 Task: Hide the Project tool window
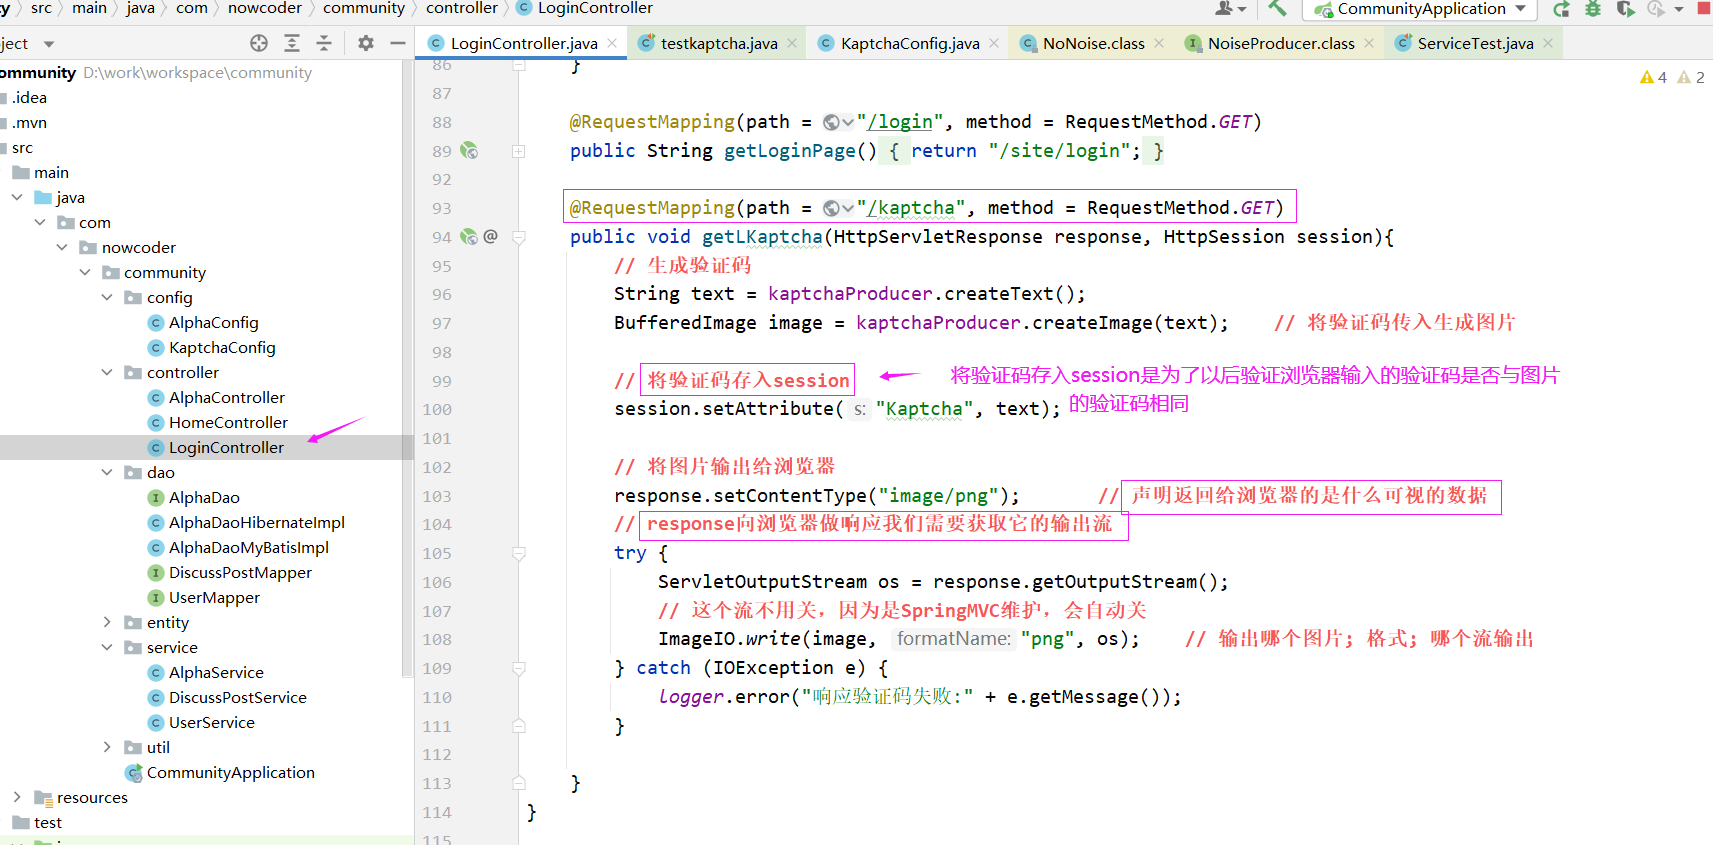coord(397,43)
